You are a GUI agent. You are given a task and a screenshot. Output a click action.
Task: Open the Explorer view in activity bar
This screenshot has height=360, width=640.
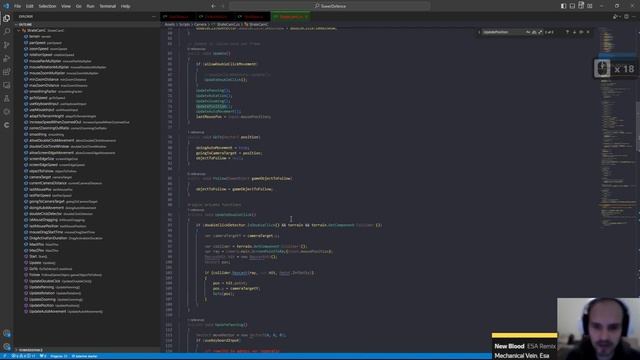pyautogui.click(x=7, y=18)
